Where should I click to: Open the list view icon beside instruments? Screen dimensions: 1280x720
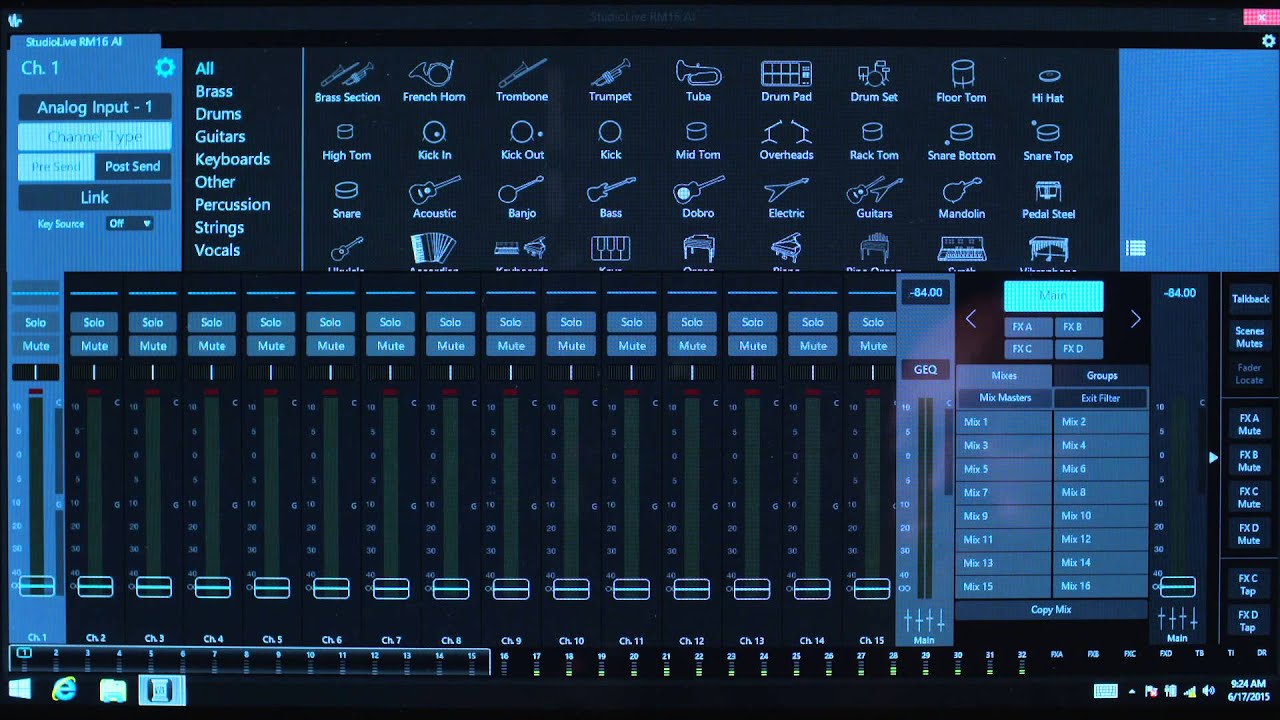click(1136, 248)
